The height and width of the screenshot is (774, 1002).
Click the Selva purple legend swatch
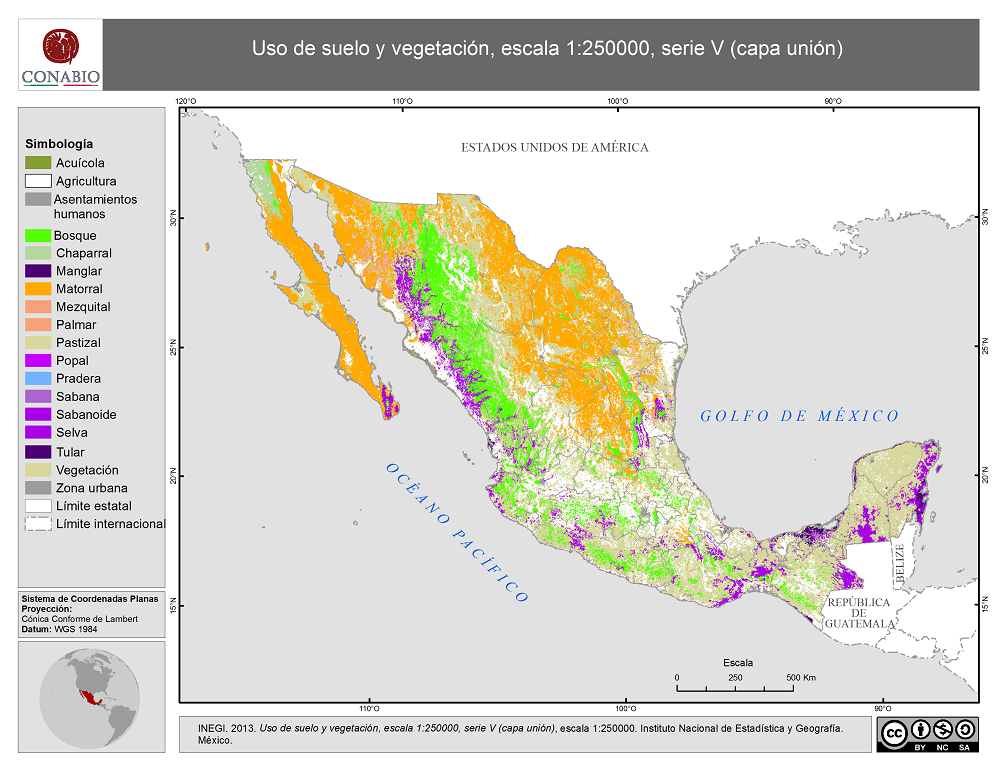(38, 433)
